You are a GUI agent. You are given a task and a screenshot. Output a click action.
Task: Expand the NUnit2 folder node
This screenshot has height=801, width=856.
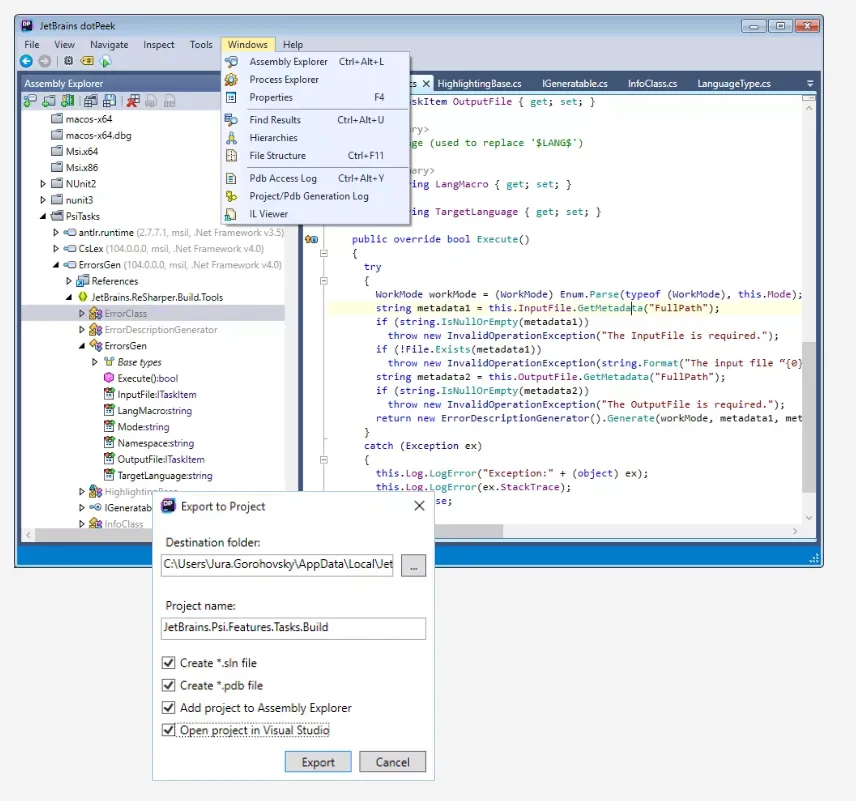click(x=43, y=183)
